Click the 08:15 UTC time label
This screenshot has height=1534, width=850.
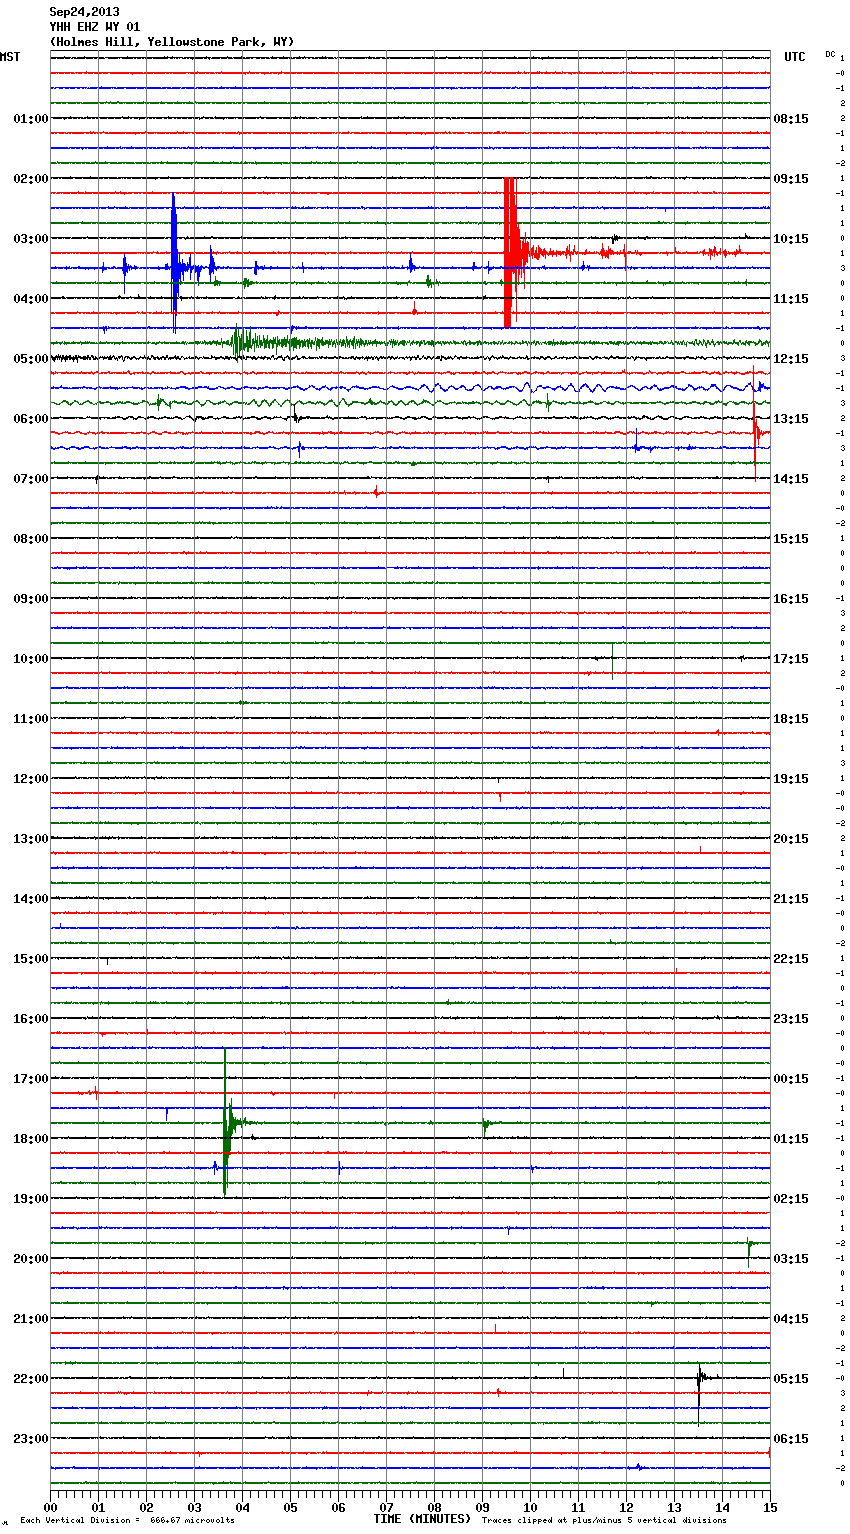coord(791,119)
